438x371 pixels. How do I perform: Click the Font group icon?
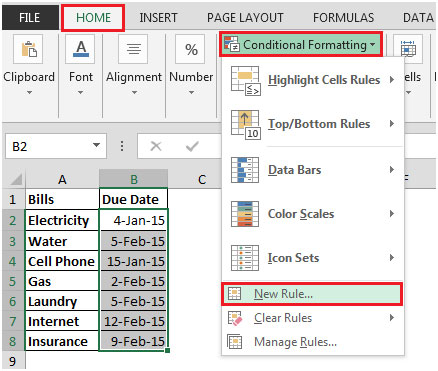tap(81, 49)
